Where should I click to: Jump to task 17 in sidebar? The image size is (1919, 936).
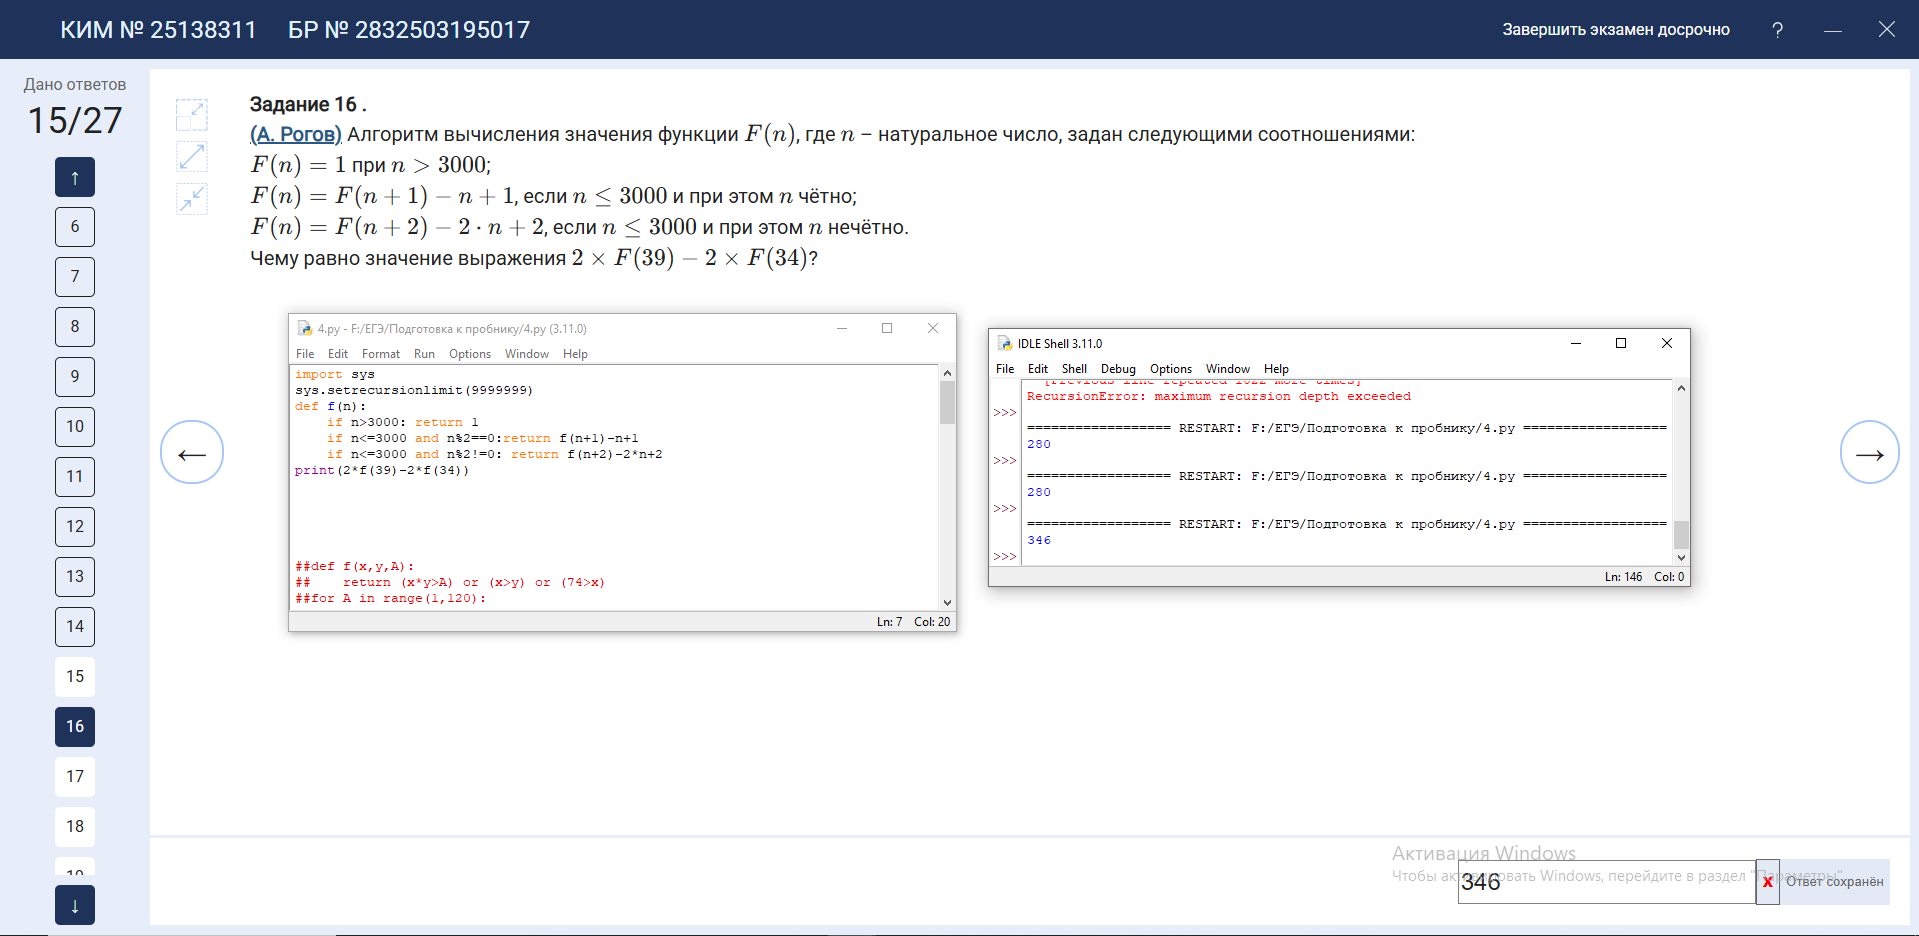tap(75, 776)
